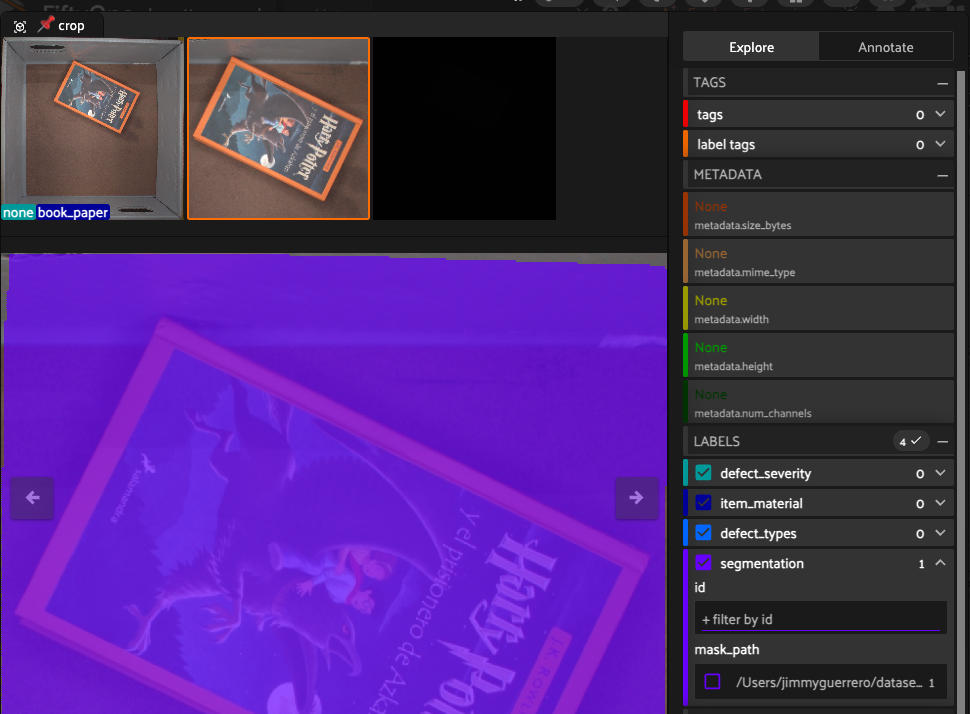Click the defect_severity teal color bar
This screenshot has height=714, width=970.
[685, 473]
